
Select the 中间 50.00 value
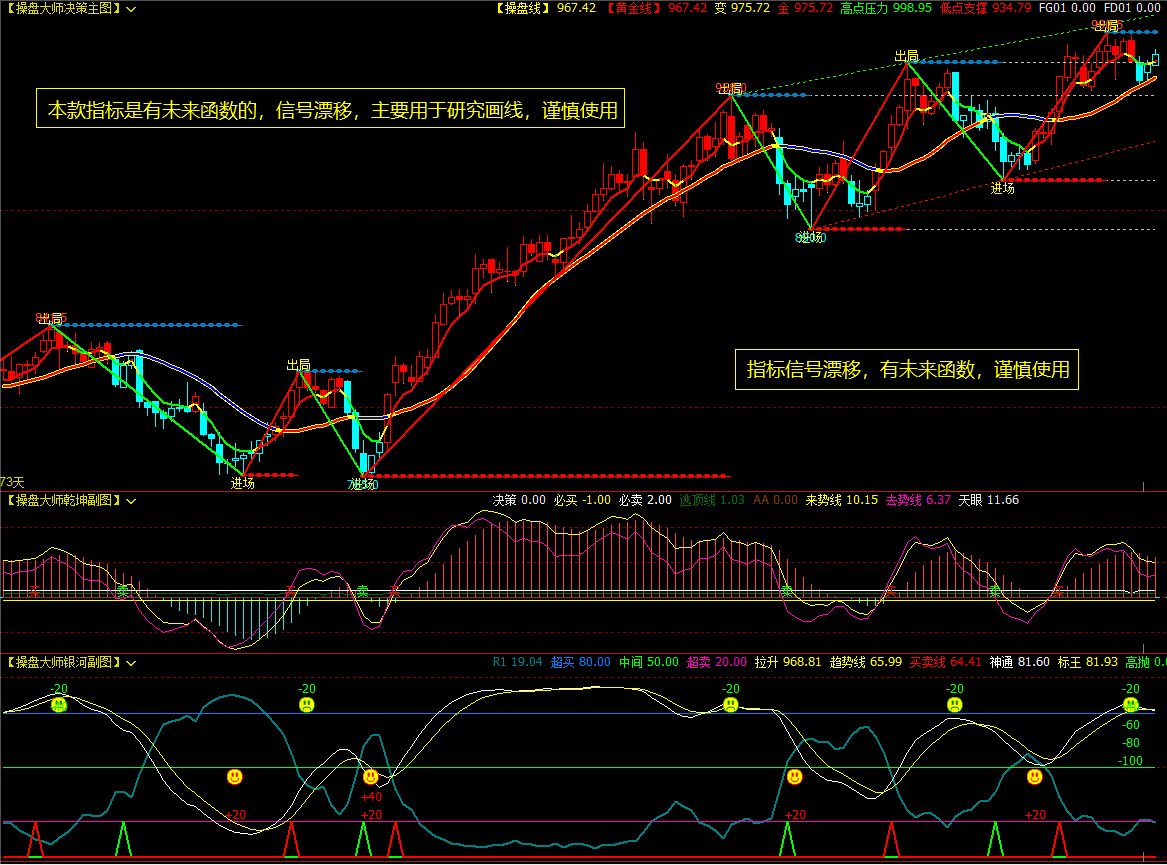(648, 662)
